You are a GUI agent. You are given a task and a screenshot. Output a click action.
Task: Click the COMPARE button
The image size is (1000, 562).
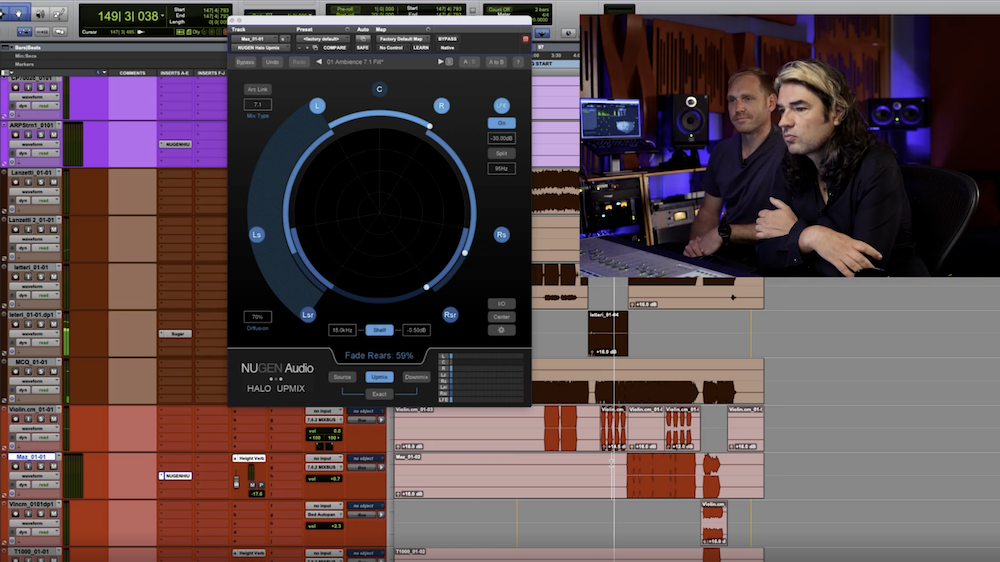tap(334, 48)
